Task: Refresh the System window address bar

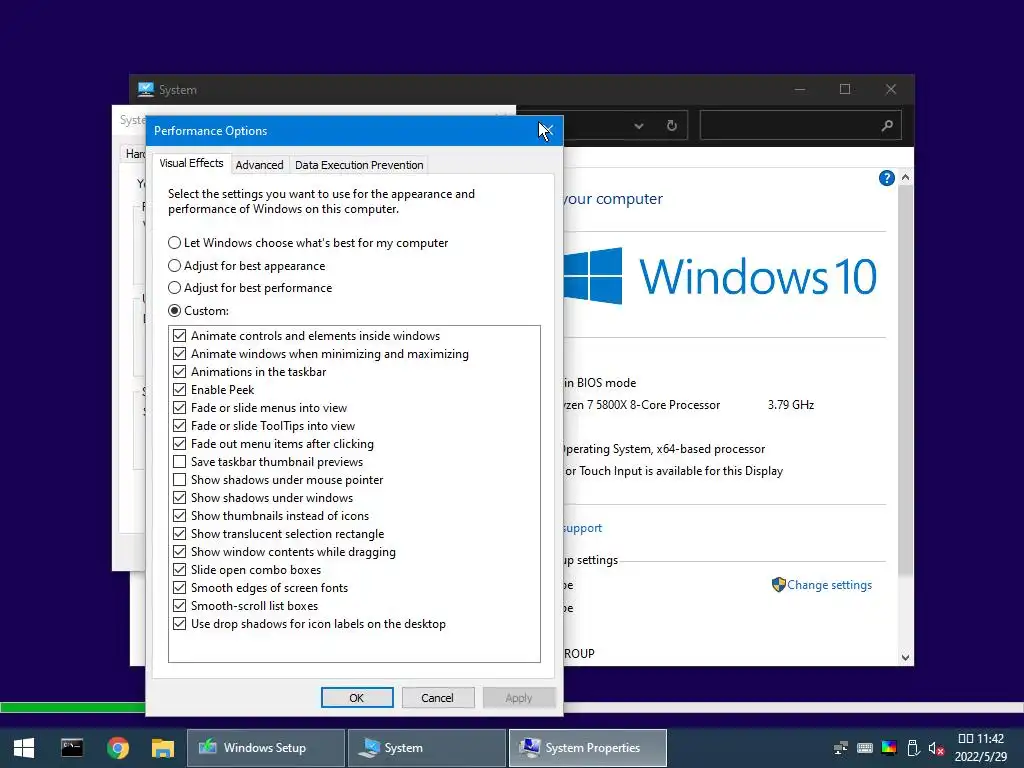Action: click(x=671, y=125)
